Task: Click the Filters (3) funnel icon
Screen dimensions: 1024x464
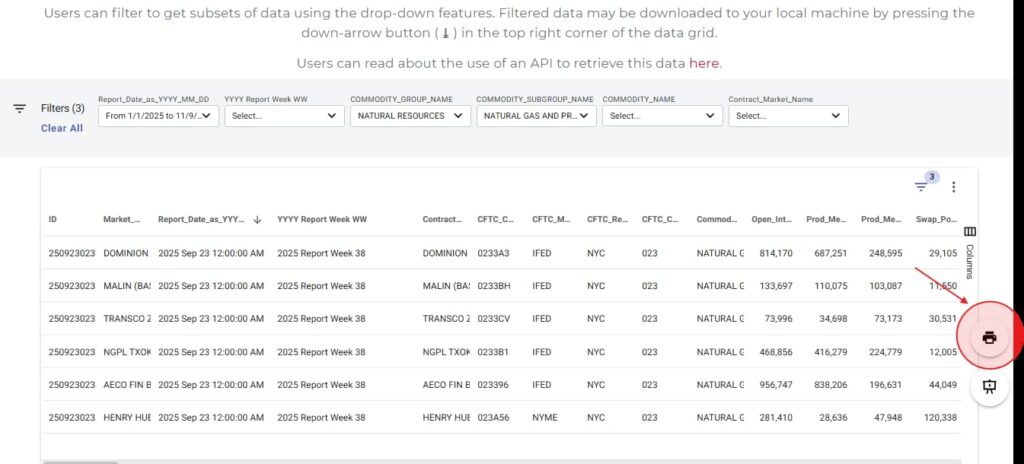Action: click(19, 109)
